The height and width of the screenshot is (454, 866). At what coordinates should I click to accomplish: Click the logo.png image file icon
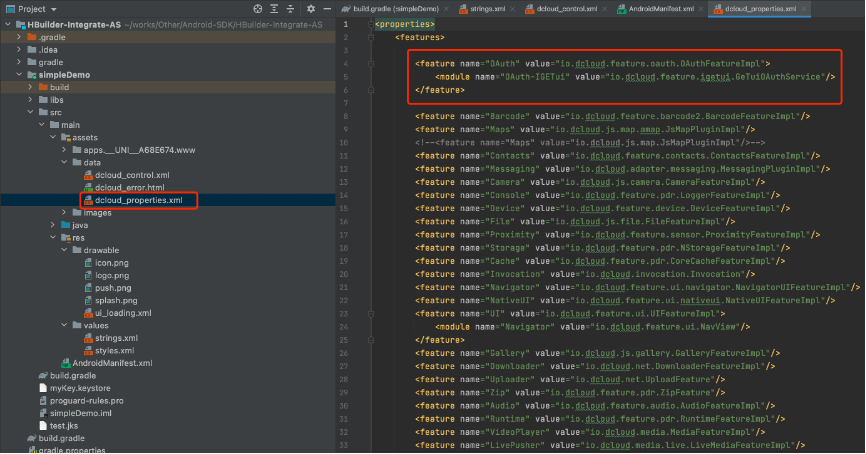pos(88,276)
